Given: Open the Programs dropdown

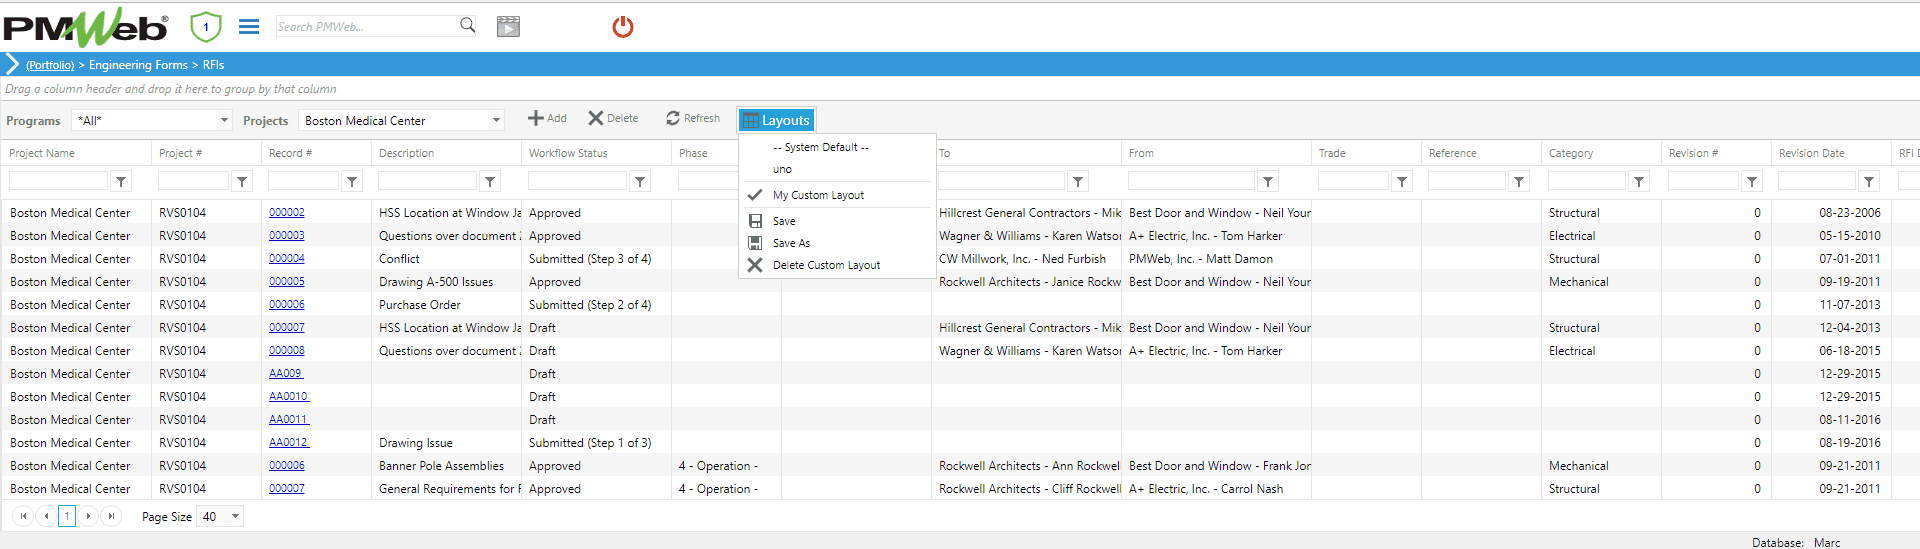Looking at the screenshot, I should 224,120.
